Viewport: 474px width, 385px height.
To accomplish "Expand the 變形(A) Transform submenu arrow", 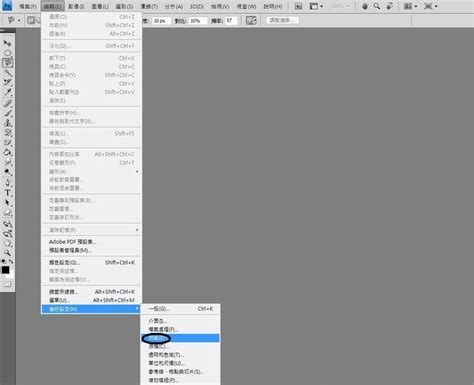I will click(x=137, y=172).
